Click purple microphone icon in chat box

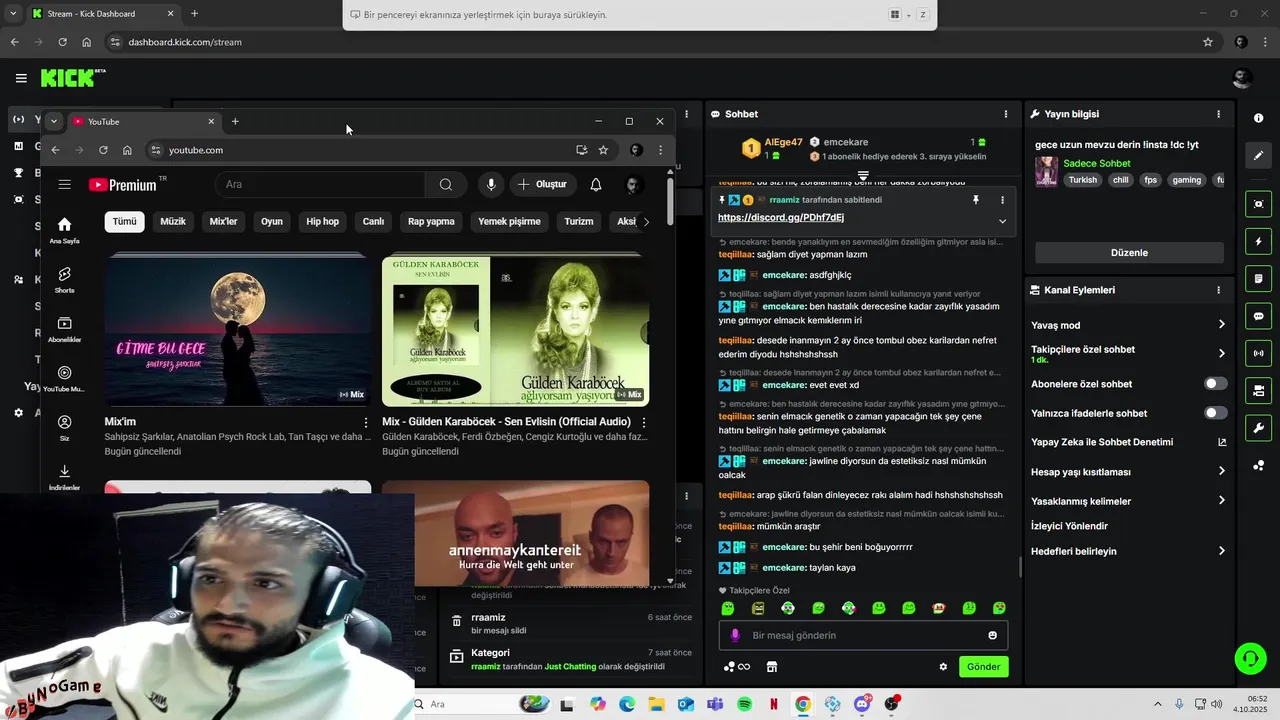(x=735, y=635)
